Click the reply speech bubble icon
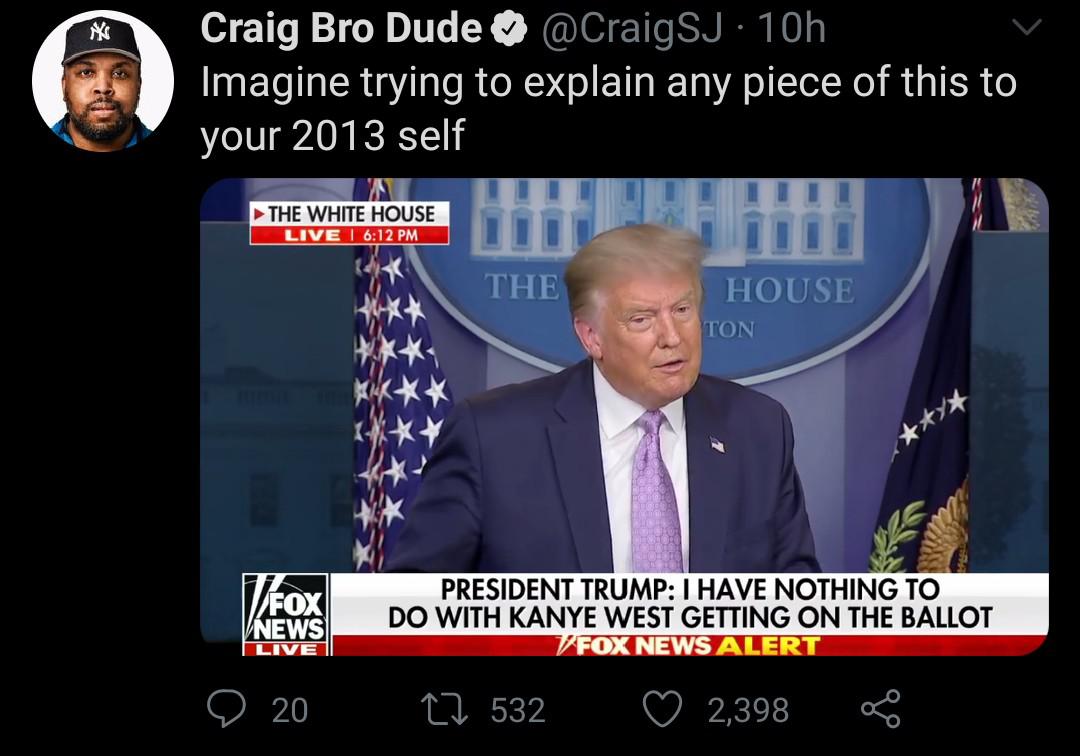 click(227, 709)
